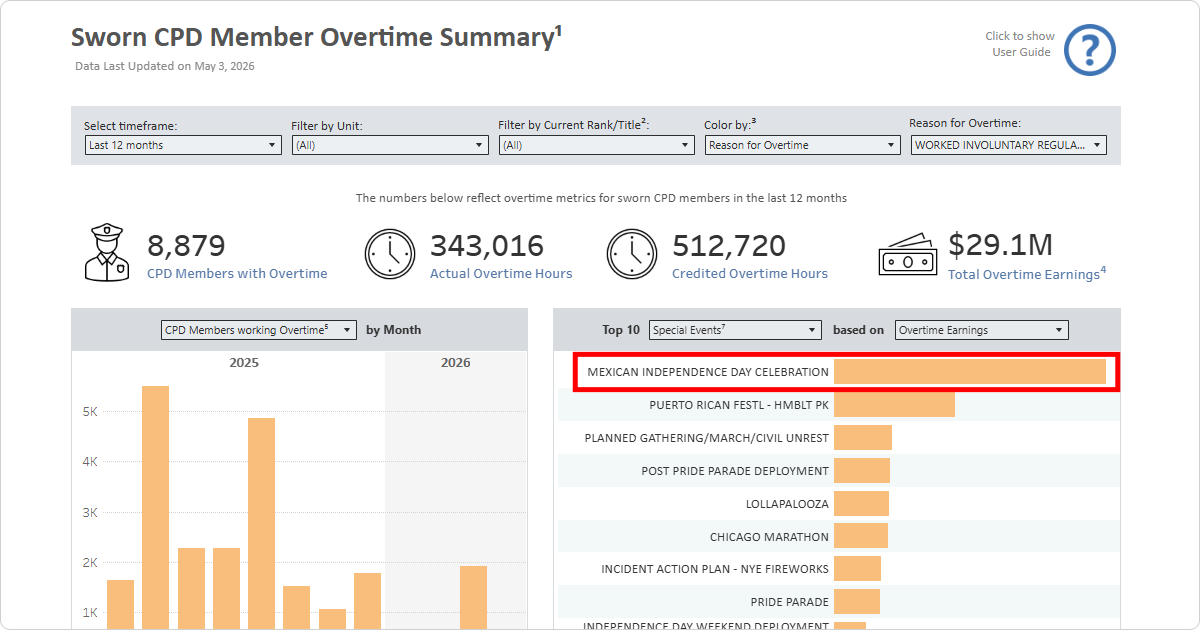The image size is (1200, 630).
Task: Click the cash icon beside Total Overtime Earnings
Action: pyautogui.click(x=908, y=255)
